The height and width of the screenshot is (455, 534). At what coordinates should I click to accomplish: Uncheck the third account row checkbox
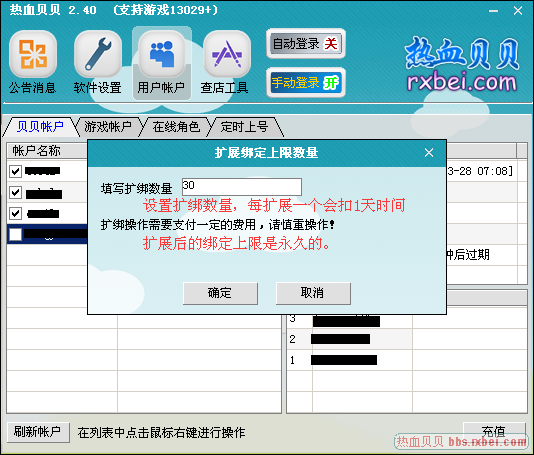tap(15, 214)
